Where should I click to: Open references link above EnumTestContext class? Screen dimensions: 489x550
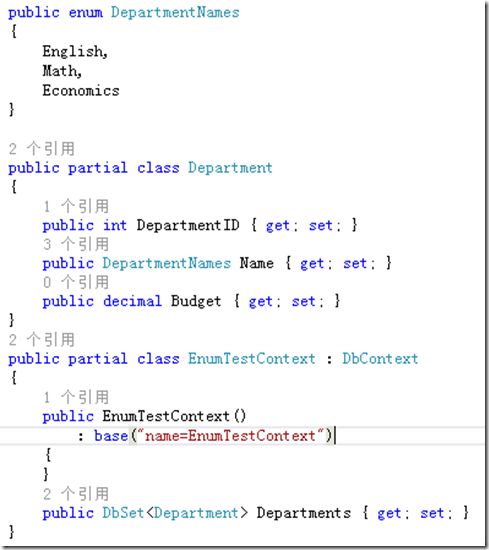point(41,340)
